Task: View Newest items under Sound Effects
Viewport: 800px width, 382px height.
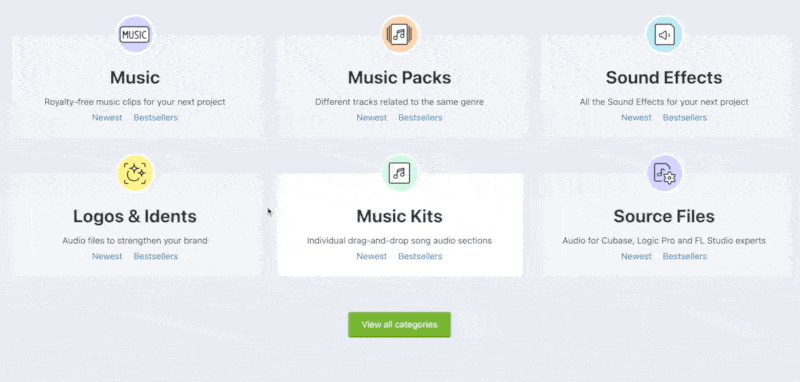Action: 636,118
